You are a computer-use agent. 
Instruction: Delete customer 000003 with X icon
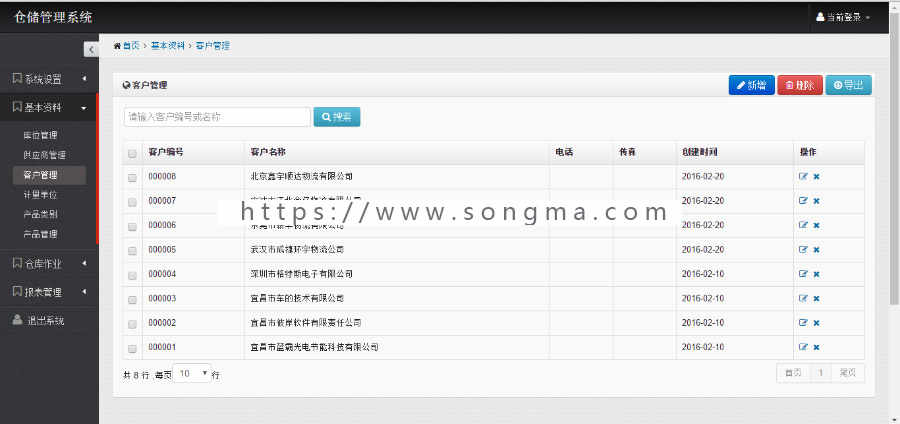[816, 298]
